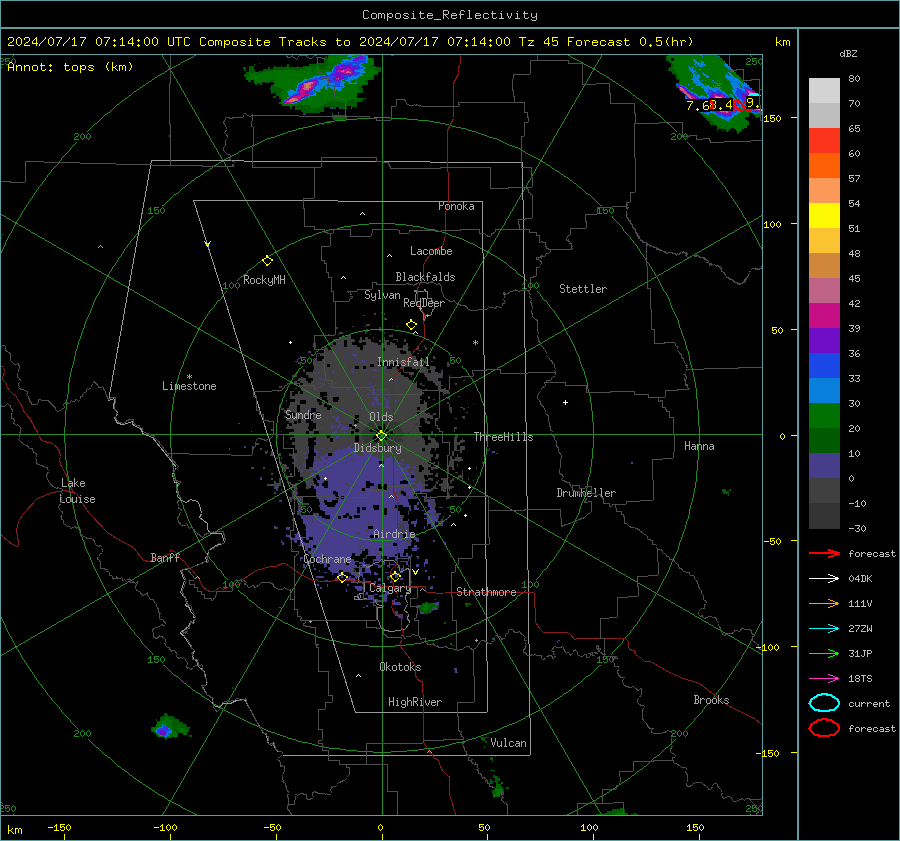The width and height of the screenshot is (900, 841).
Task: Click the Didsbury label
Action: coord(378,448)
